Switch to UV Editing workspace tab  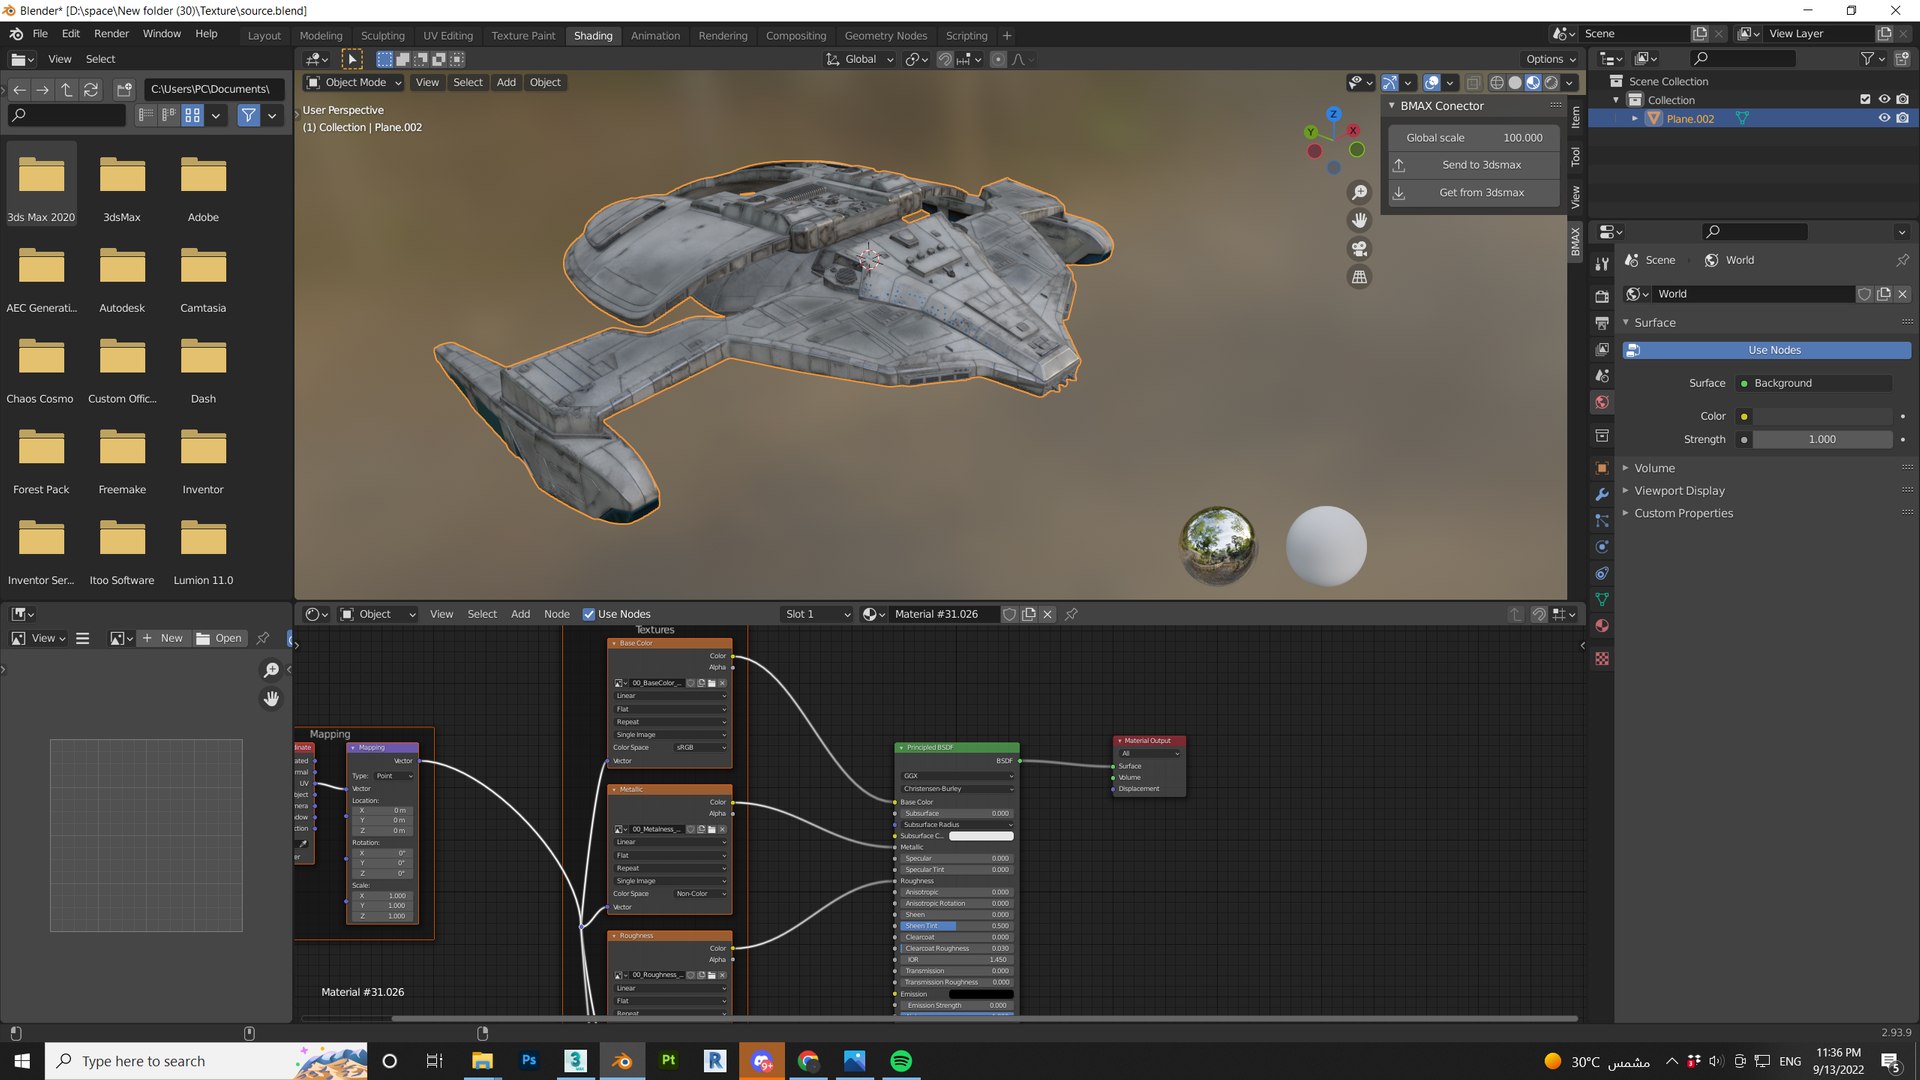pos(447,36)
